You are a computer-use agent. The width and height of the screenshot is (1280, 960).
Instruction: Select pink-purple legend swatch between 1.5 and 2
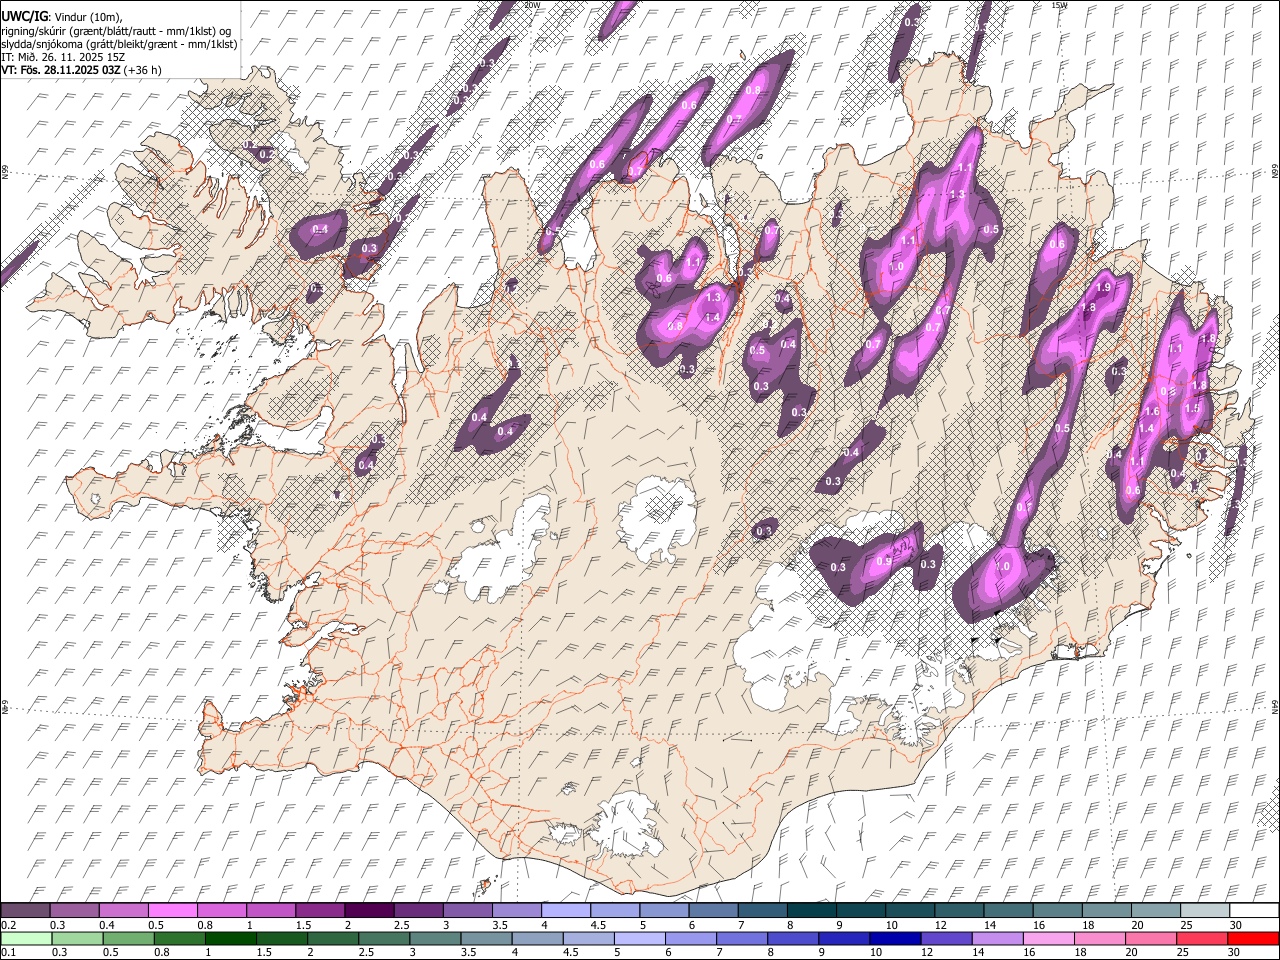pyautogui.click(x=320, y=910)
